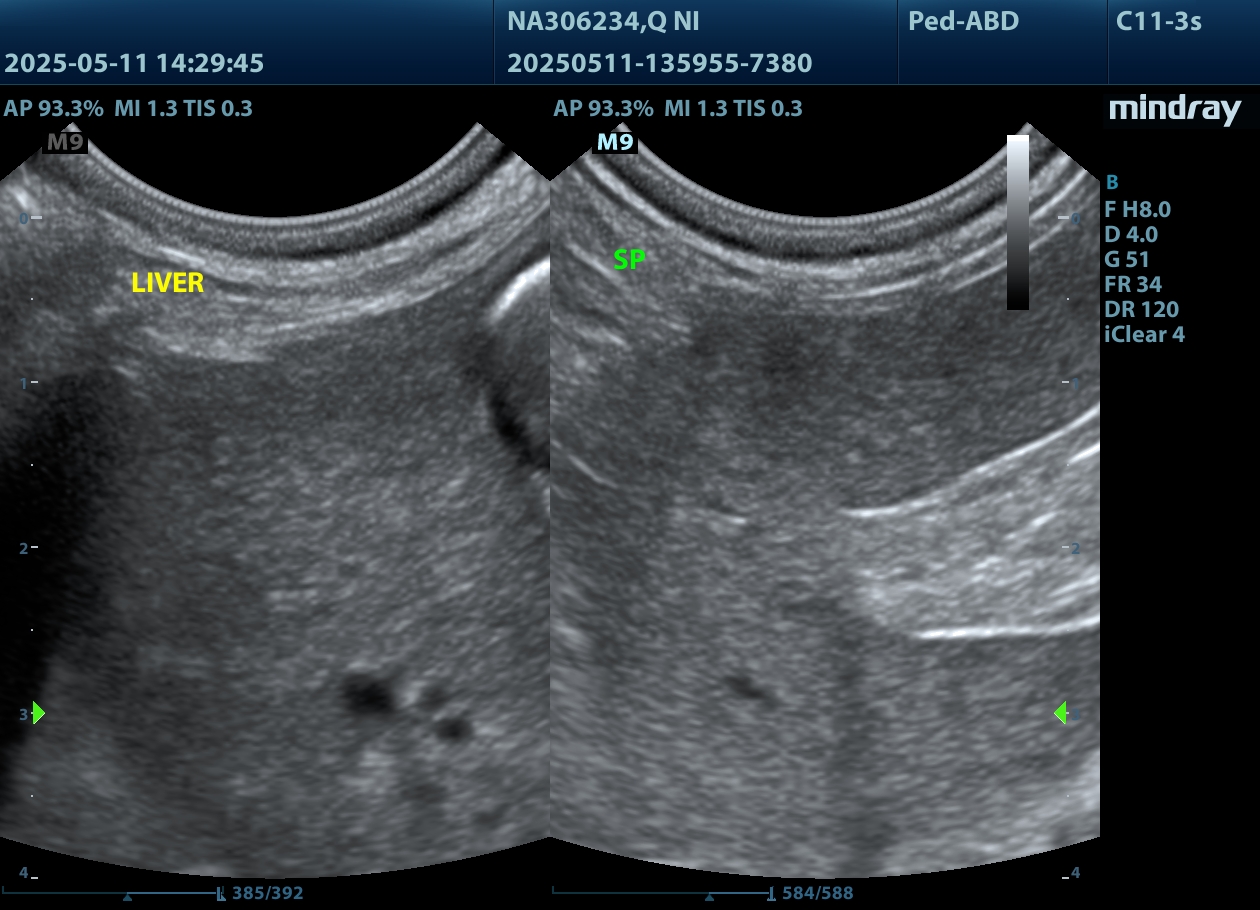Select the C11-3s transducer field
The height and width of the screenshot is (910, 1260).
(x=1158, y=21)
